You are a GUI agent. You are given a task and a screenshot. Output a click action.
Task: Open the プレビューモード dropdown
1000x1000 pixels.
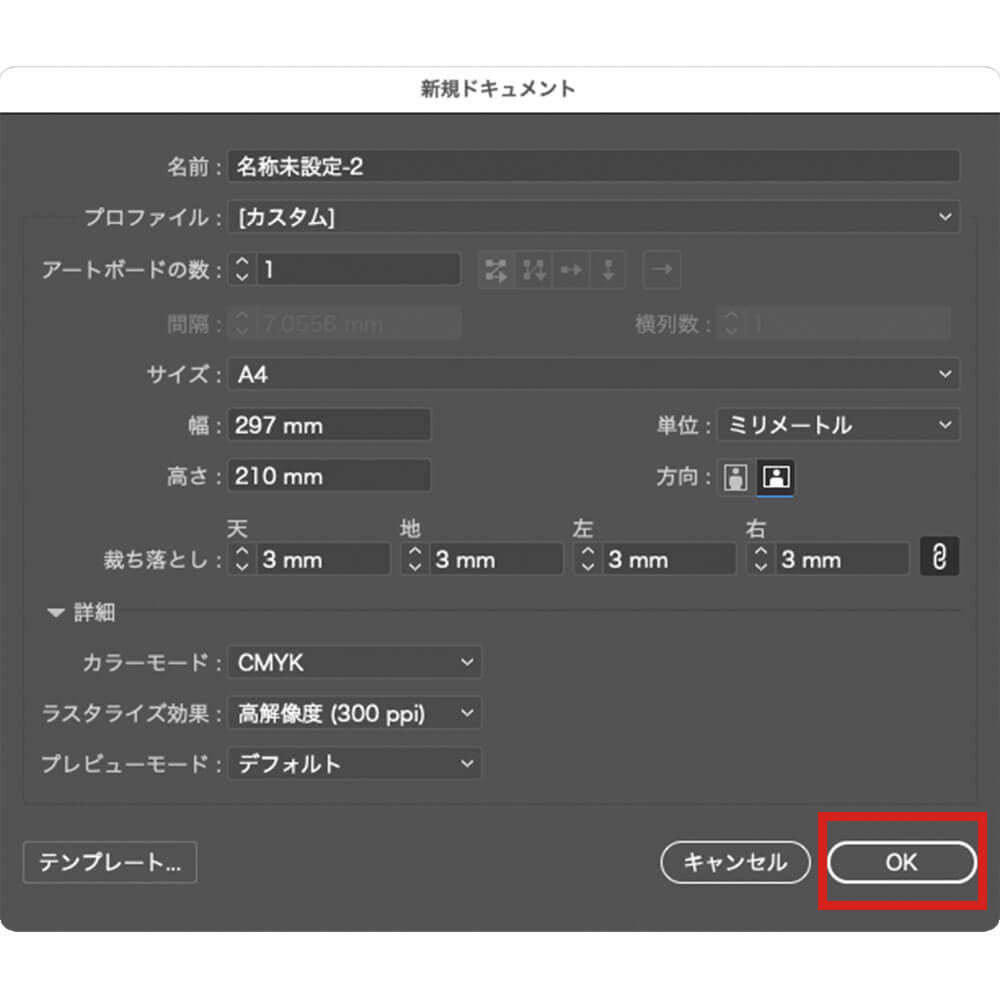coord(354,764)
